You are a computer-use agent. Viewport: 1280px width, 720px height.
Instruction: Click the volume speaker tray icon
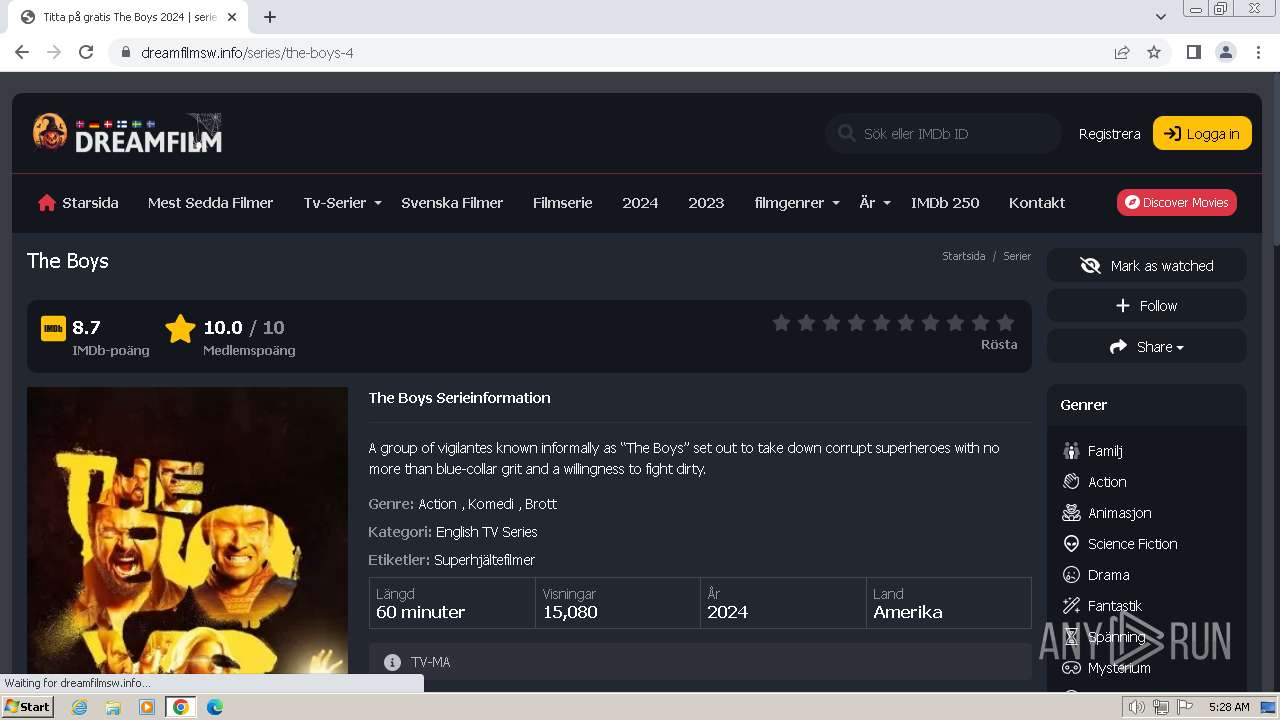coord(1137,707)
